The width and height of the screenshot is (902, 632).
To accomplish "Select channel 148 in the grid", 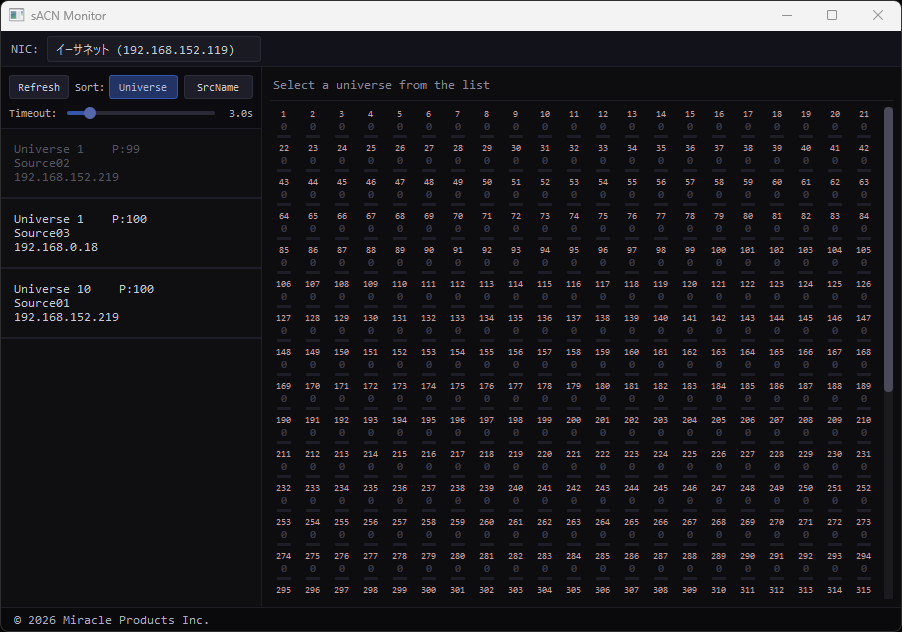I will [x=284, y=359].
